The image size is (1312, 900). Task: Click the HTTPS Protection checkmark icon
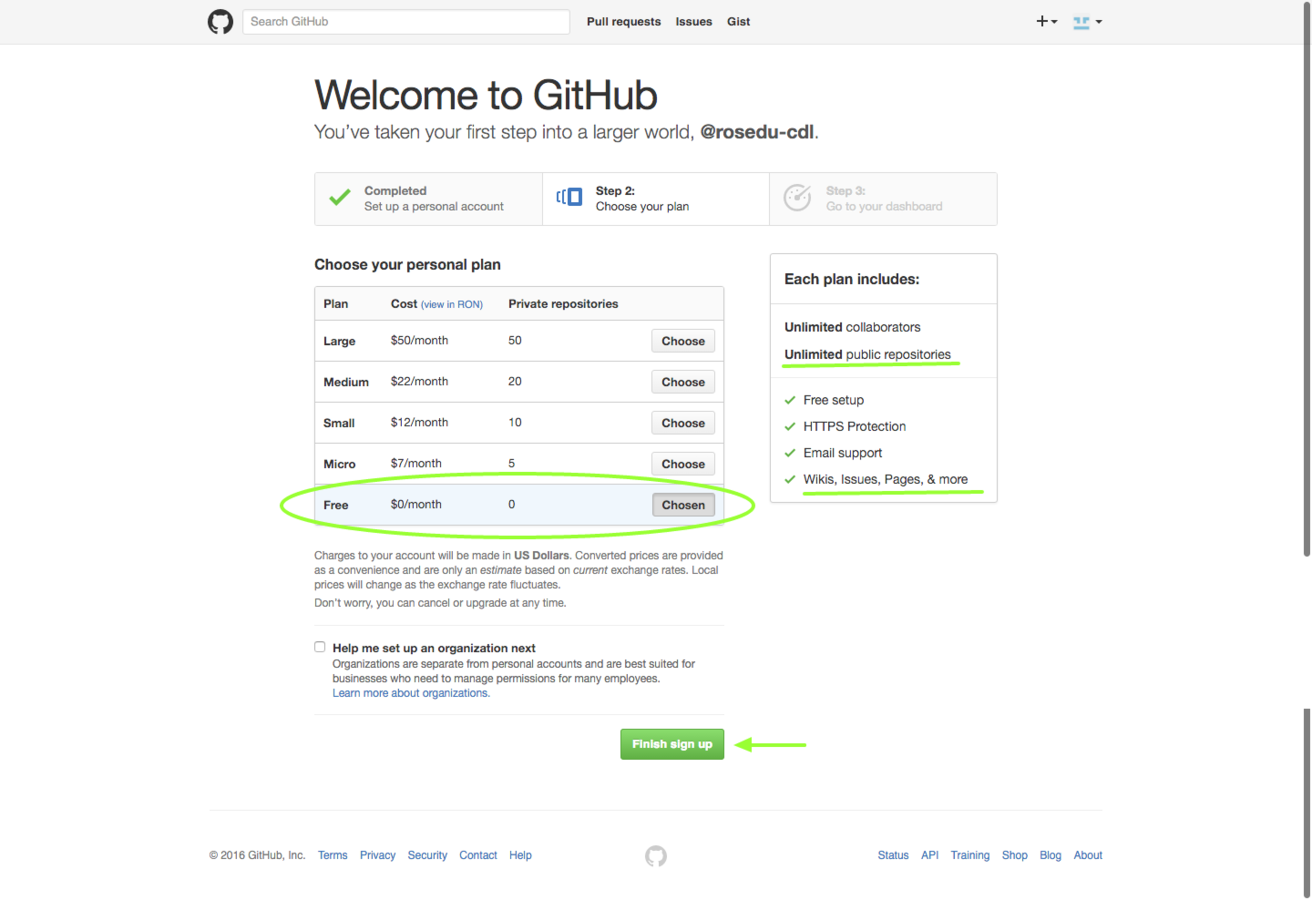click(x=790, y=426)
